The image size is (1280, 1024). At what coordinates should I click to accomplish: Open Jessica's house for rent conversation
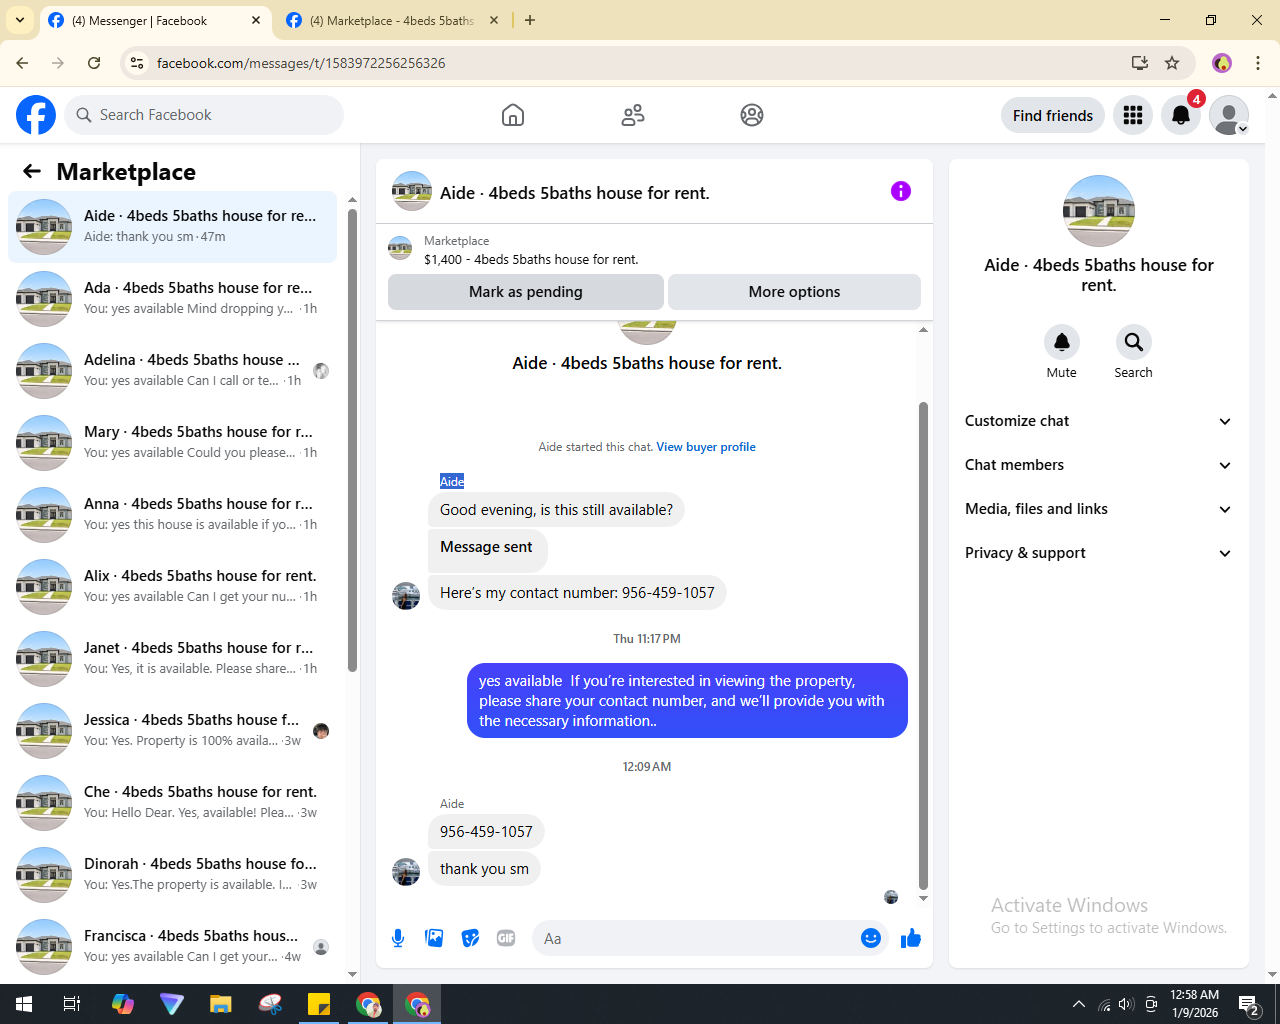point(172,731)
